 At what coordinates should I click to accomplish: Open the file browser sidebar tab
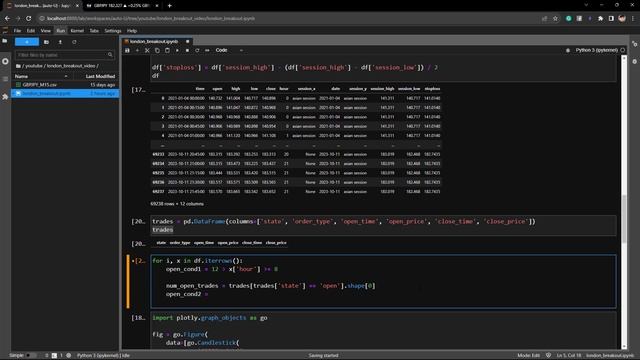pyautogui.click(x=5, y=41)
